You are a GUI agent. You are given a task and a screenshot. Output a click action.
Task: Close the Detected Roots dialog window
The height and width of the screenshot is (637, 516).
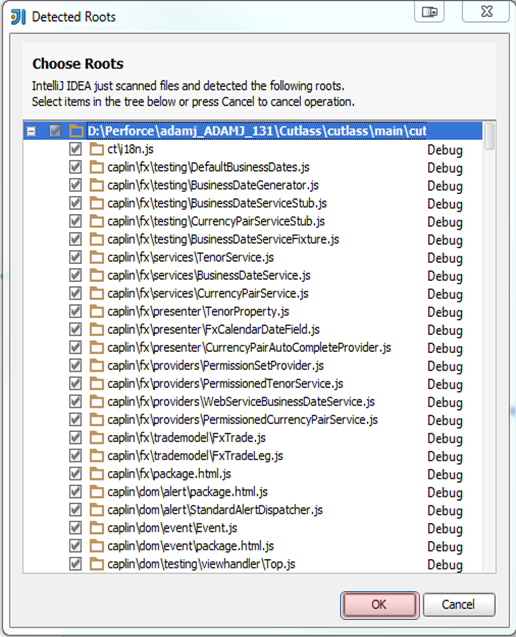click(486, 12)
